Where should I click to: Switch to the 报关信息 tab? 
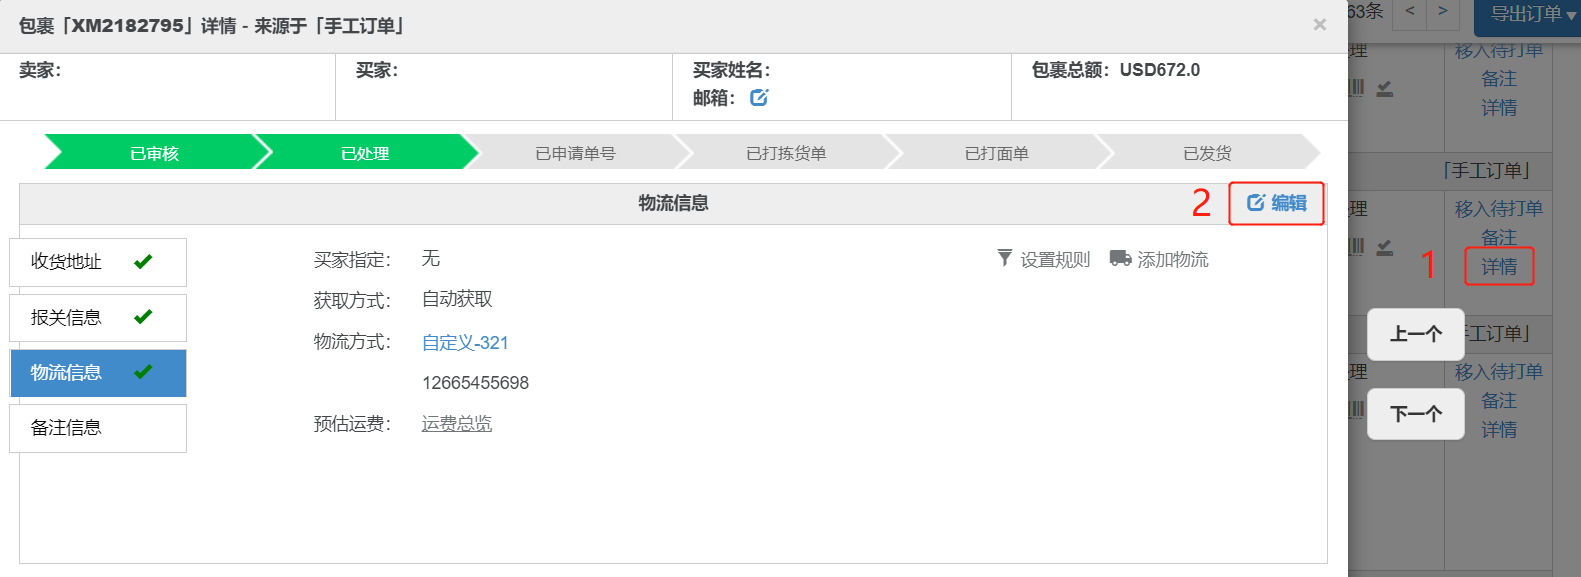coord(98,318)
